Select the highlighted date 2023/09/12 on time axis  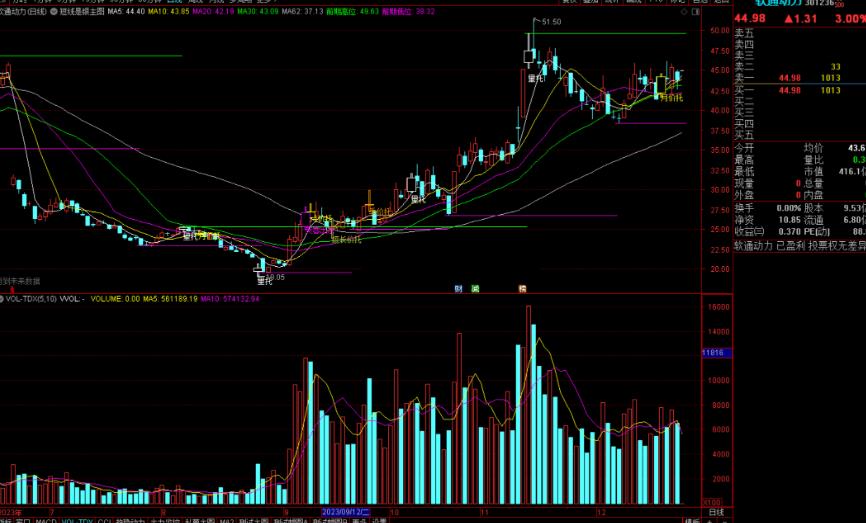pos(346,512)
